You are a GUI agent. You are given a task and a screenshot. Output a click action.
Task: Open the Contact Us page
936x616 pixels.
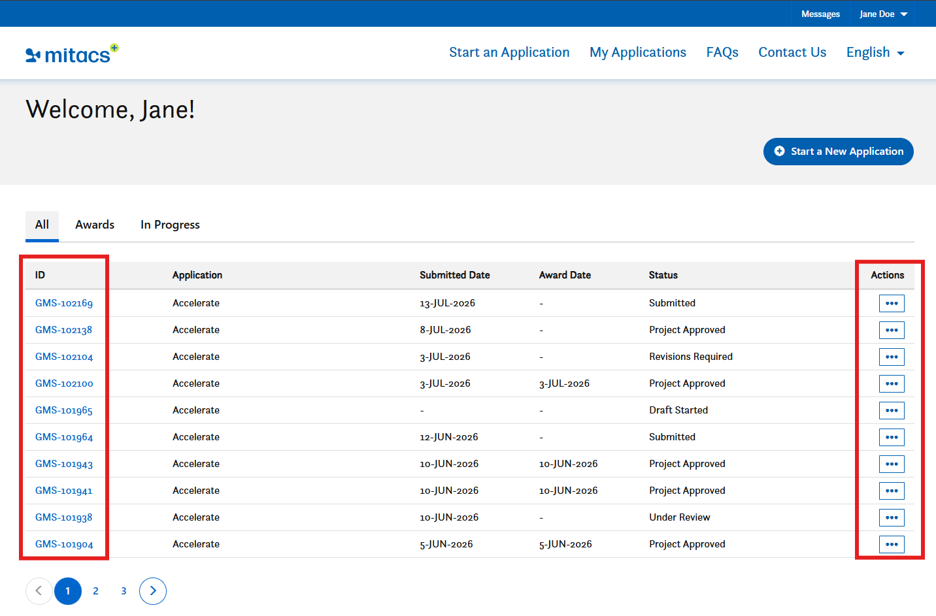pos(792,53)
